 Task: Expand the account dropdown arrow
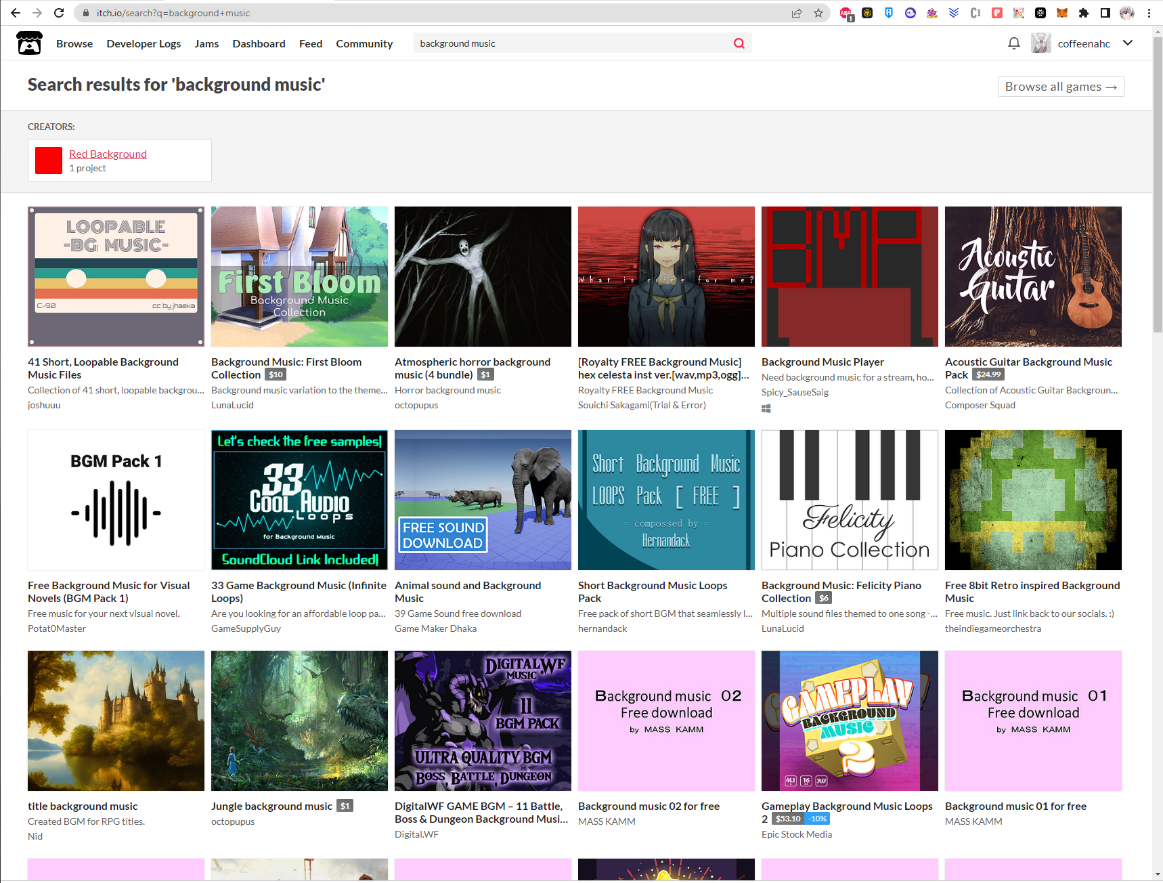click(x=1127, y=43)
